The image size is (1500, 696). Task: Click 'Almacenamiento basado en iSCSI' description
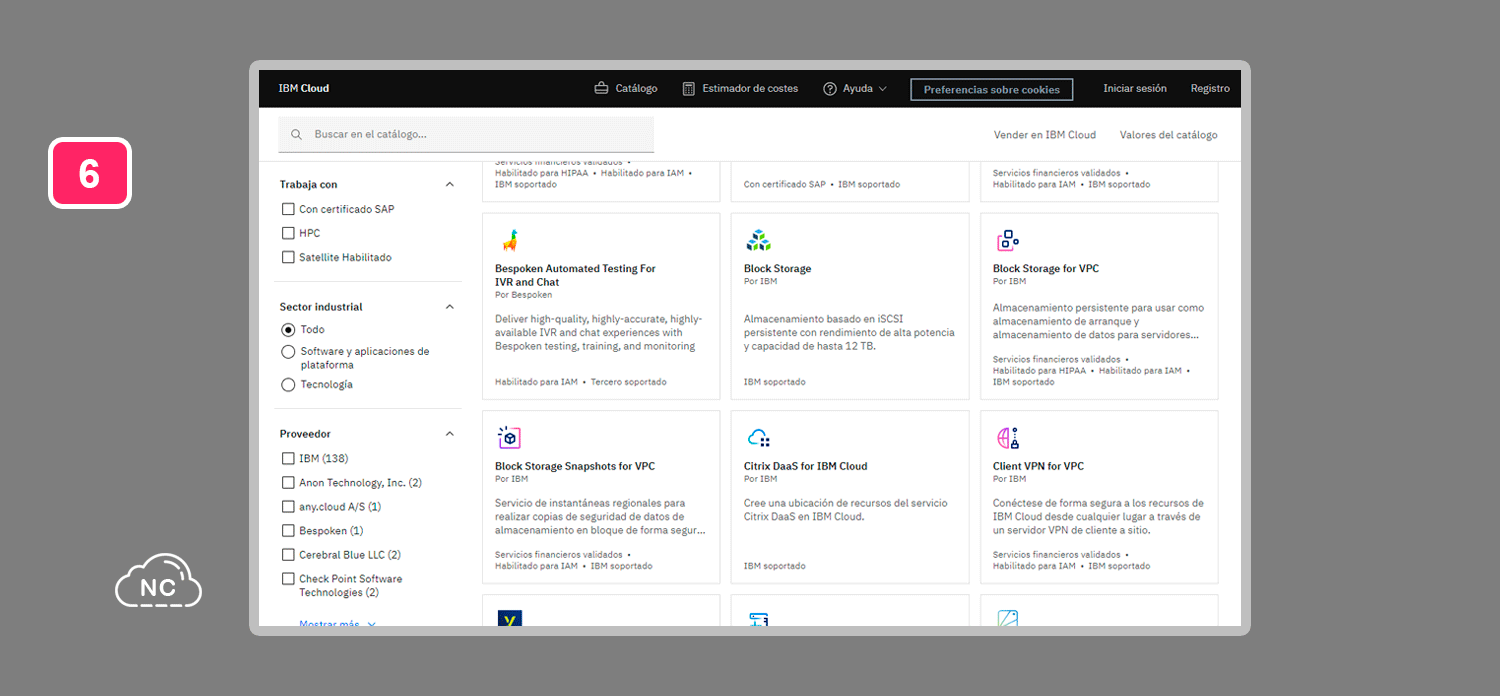pyautogui.click(x=849, y=333)
